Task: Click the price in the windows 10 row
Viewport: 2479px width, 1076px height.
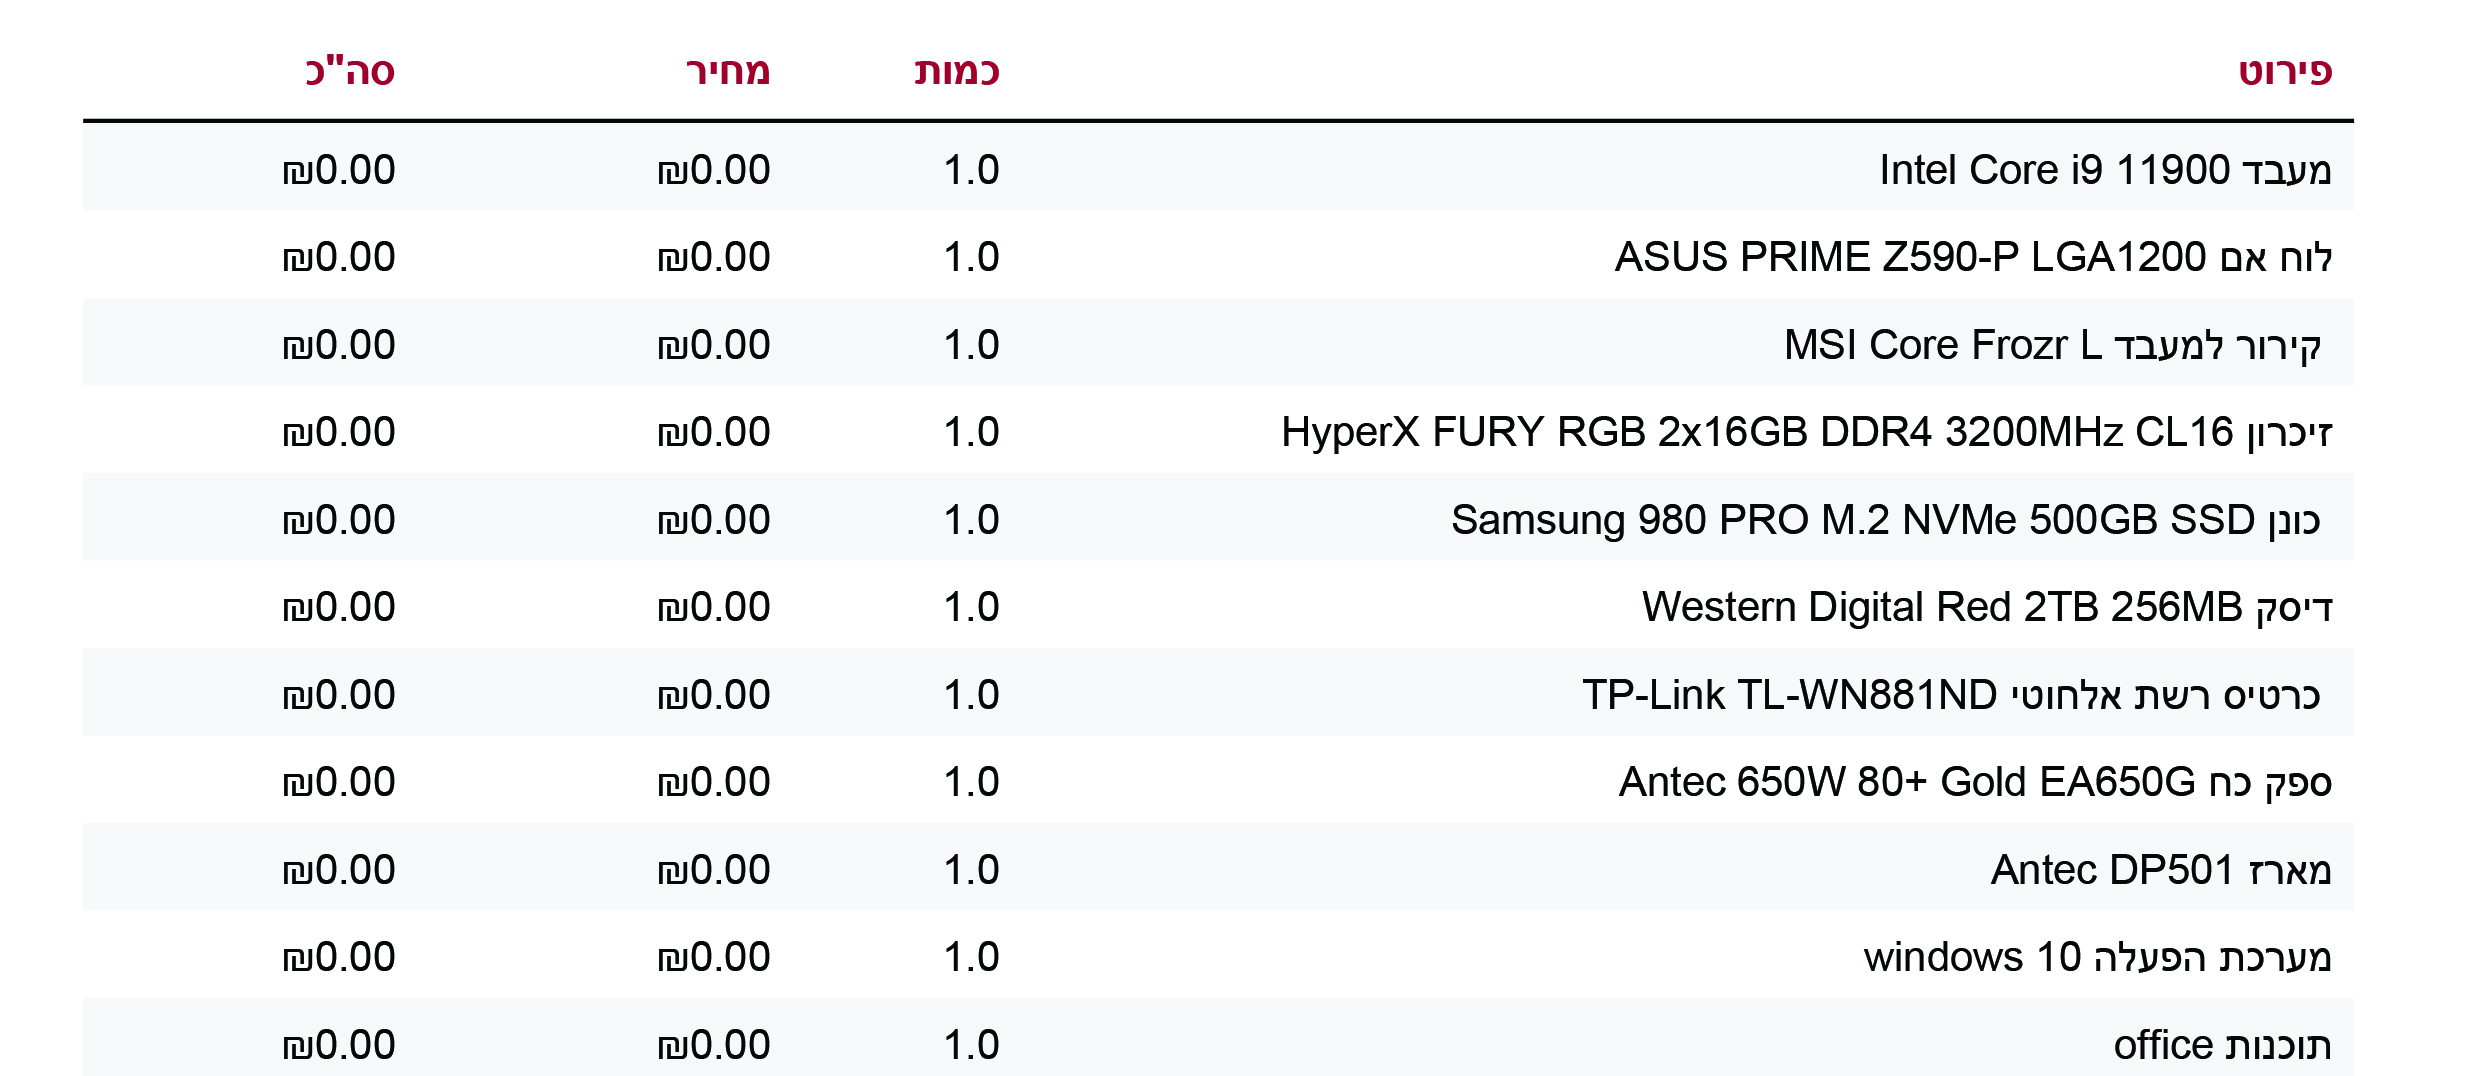Action: [x=714, y=957]
